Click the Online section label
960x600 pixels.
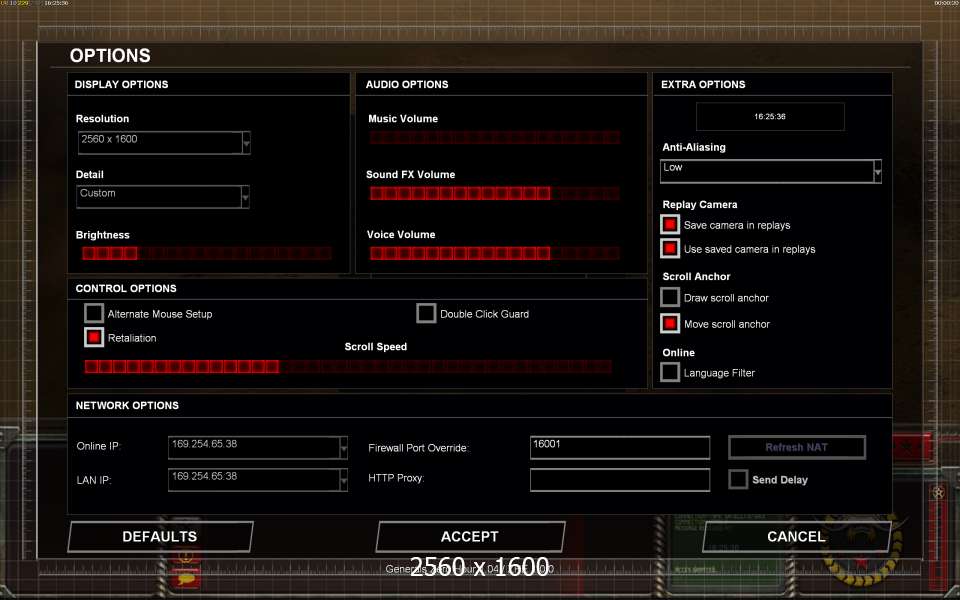pyautogui.click(x=678, y=353)
